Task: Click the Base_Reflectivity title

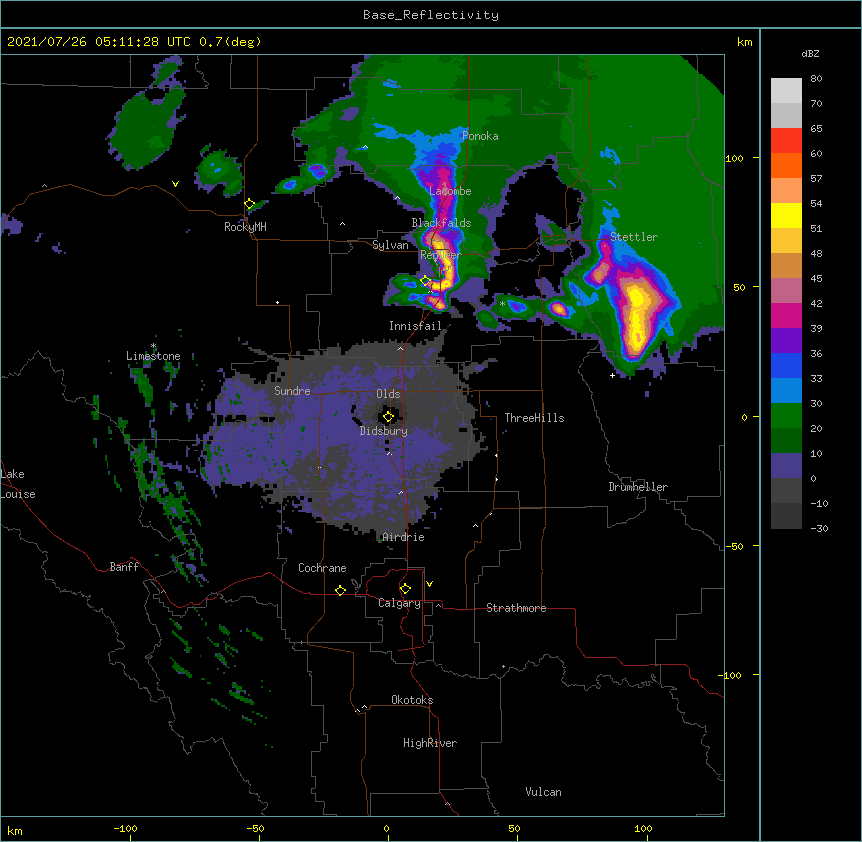Action: pos(431,15)
